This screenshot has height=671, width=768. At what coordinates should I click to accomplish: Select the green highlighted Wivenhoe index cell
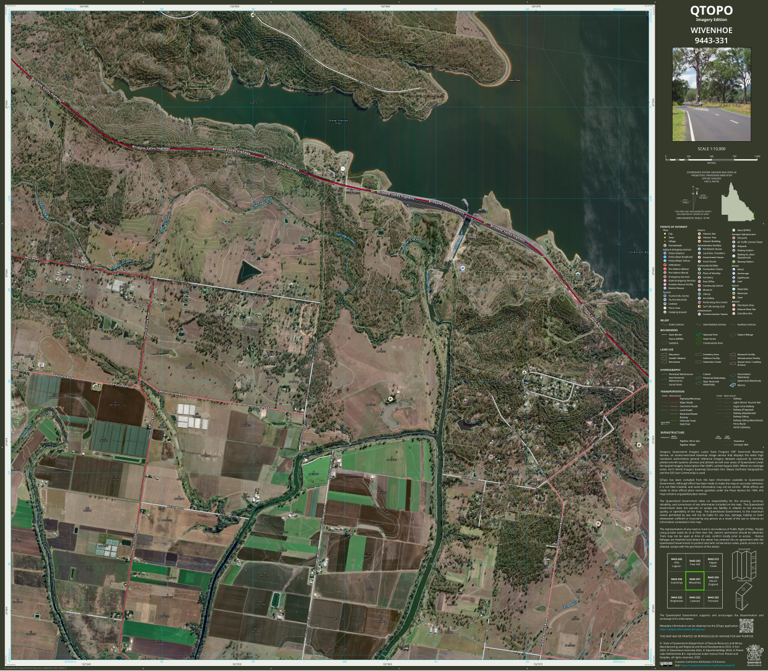click(695, 581)
